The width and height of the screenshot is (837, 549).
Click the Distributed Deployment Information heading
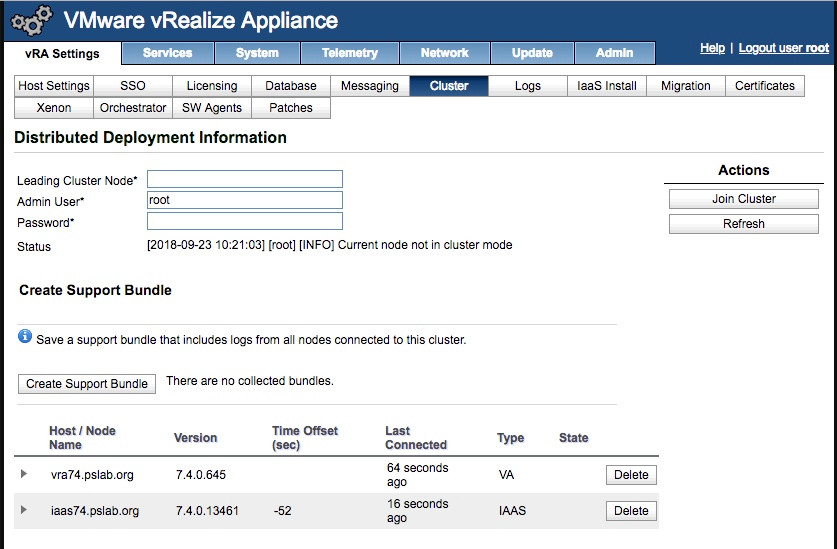[151, 137]
